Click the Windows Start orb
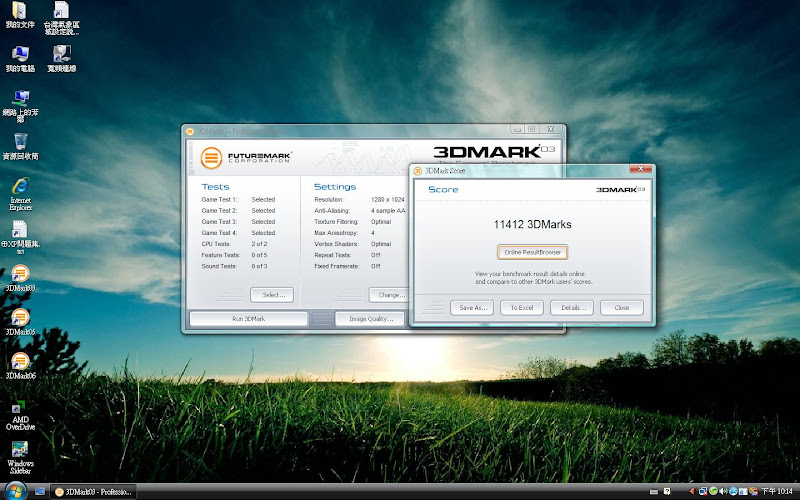This screenshot has width=800, height=500. (15, 491)
